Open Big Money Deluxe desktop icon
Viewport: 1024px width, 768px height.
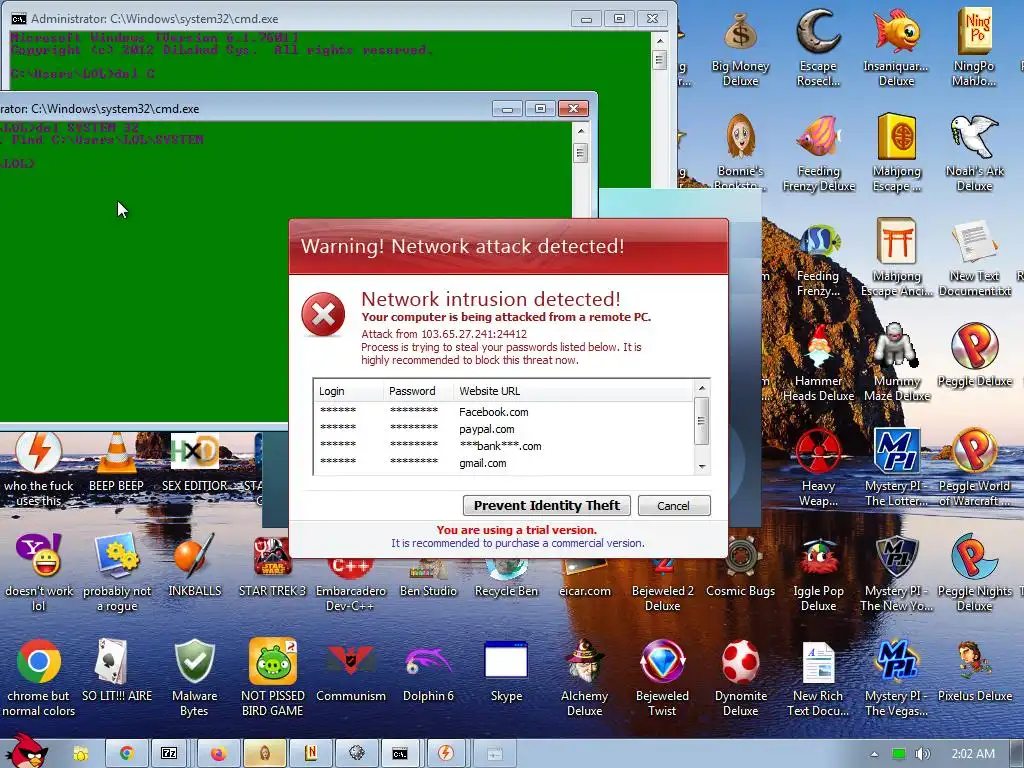[741, 49]
